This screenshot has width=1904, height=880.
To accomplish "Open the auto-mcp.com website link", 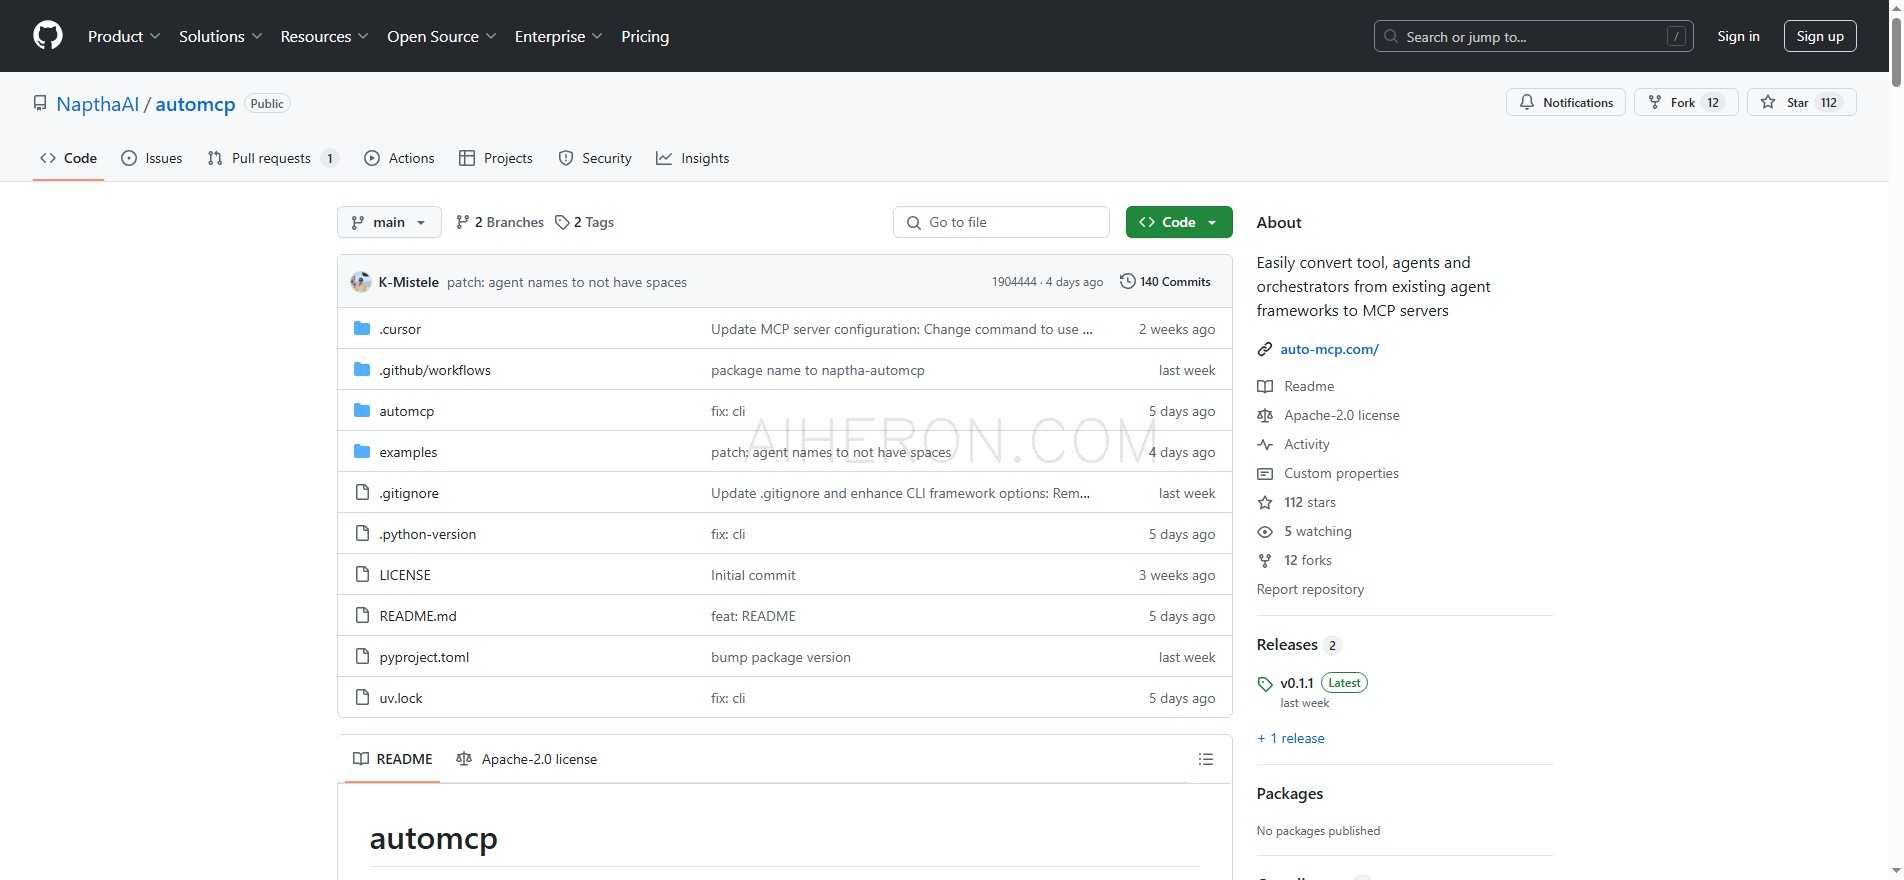I will point(1329,349).
